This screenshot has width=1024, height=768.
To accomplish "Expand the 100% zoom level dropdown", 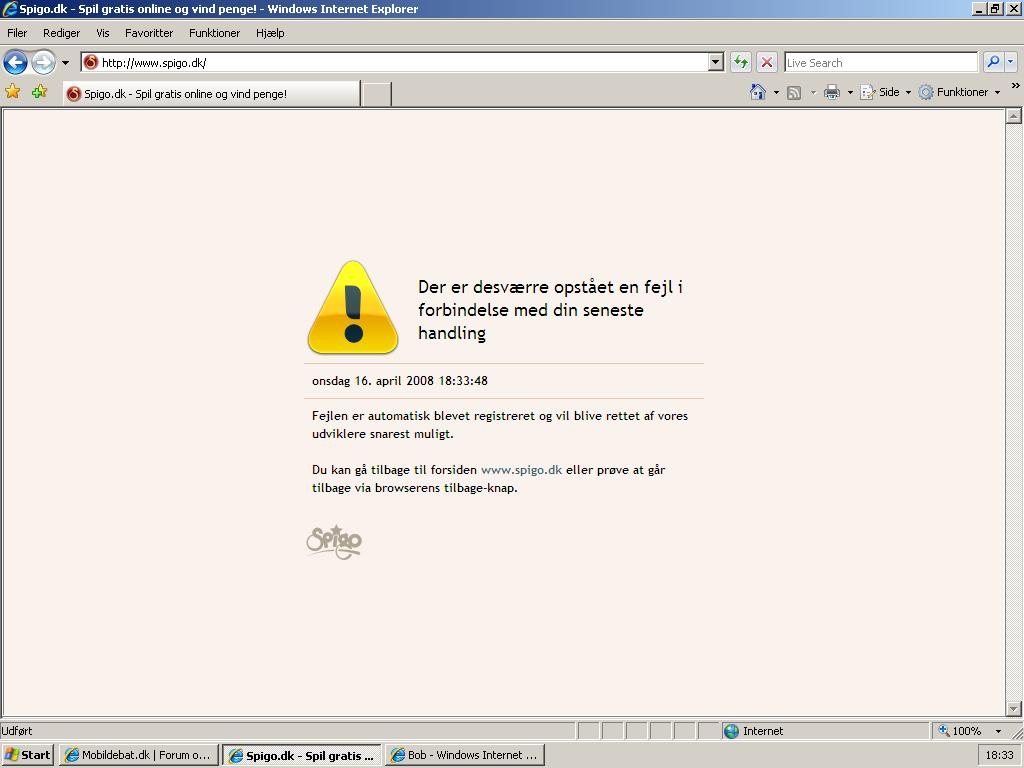I will (x=997, y=731).
